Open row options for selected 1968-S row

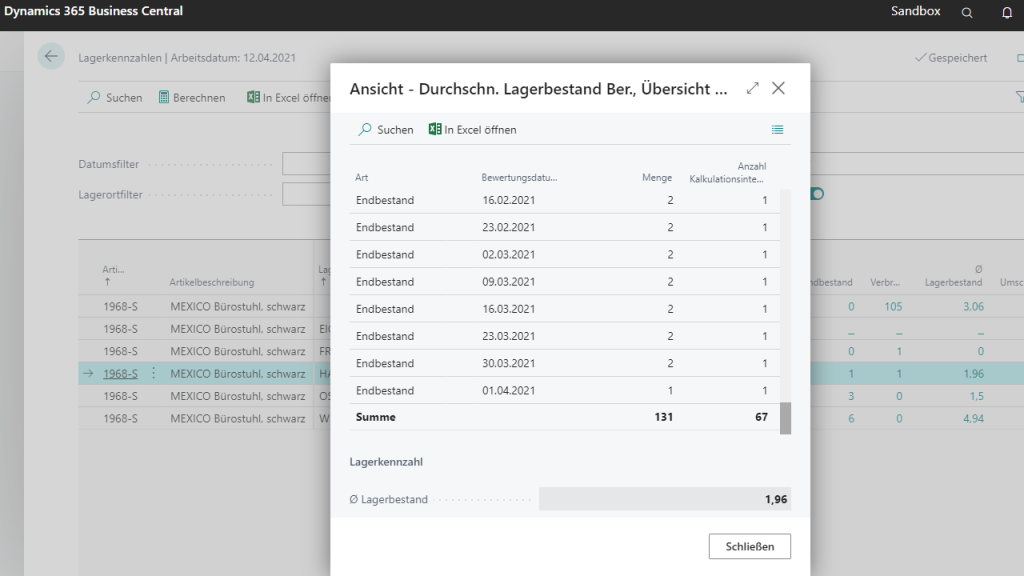coord(153,374)
